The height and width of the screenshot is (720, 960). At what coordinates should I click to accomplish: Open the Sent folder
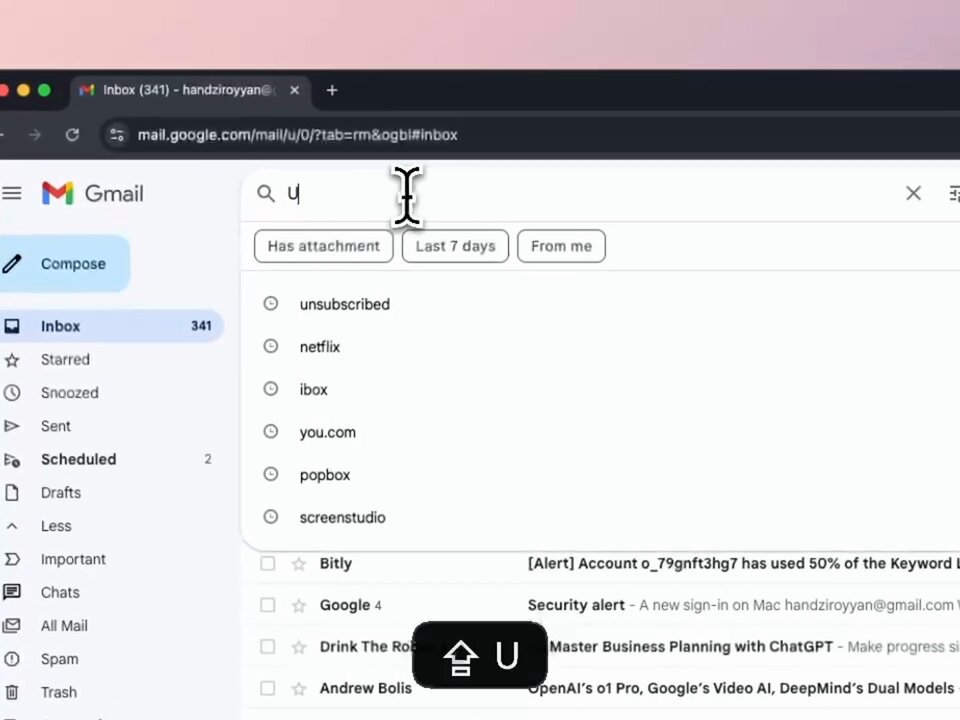click(x=56, y=426)
